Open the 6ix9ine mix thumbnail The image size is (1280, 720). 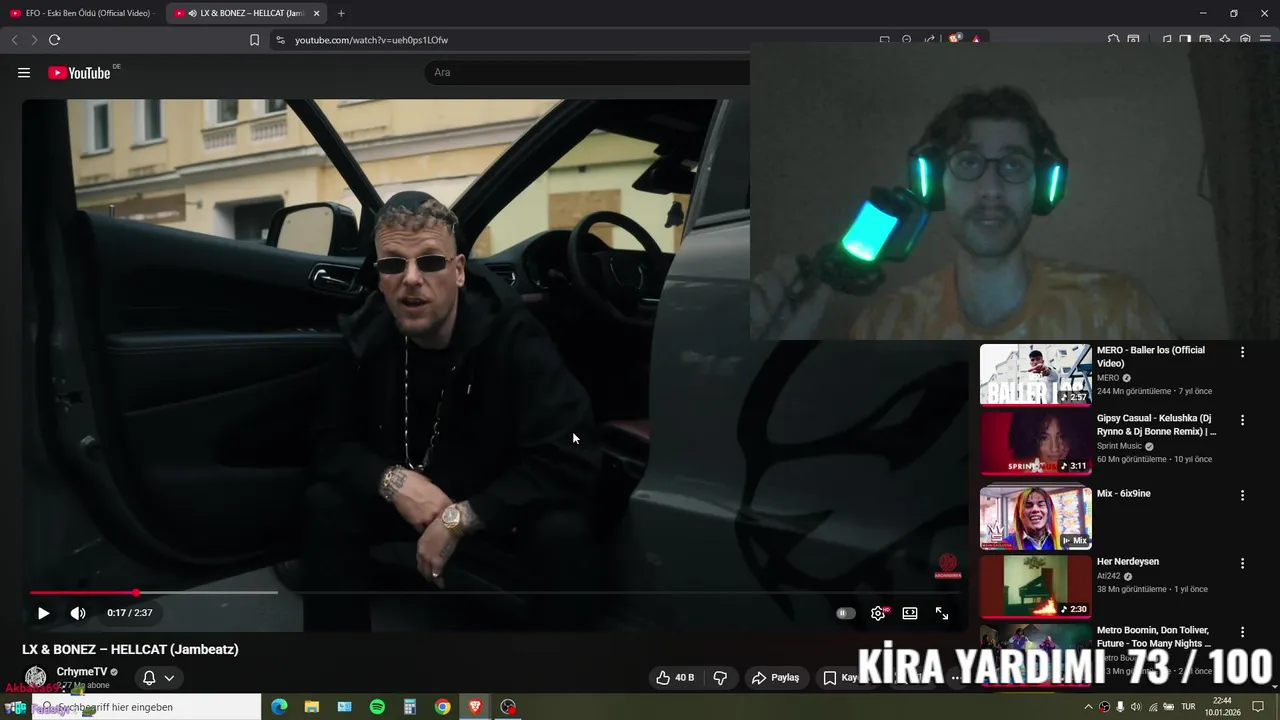tap(1035, 518)
